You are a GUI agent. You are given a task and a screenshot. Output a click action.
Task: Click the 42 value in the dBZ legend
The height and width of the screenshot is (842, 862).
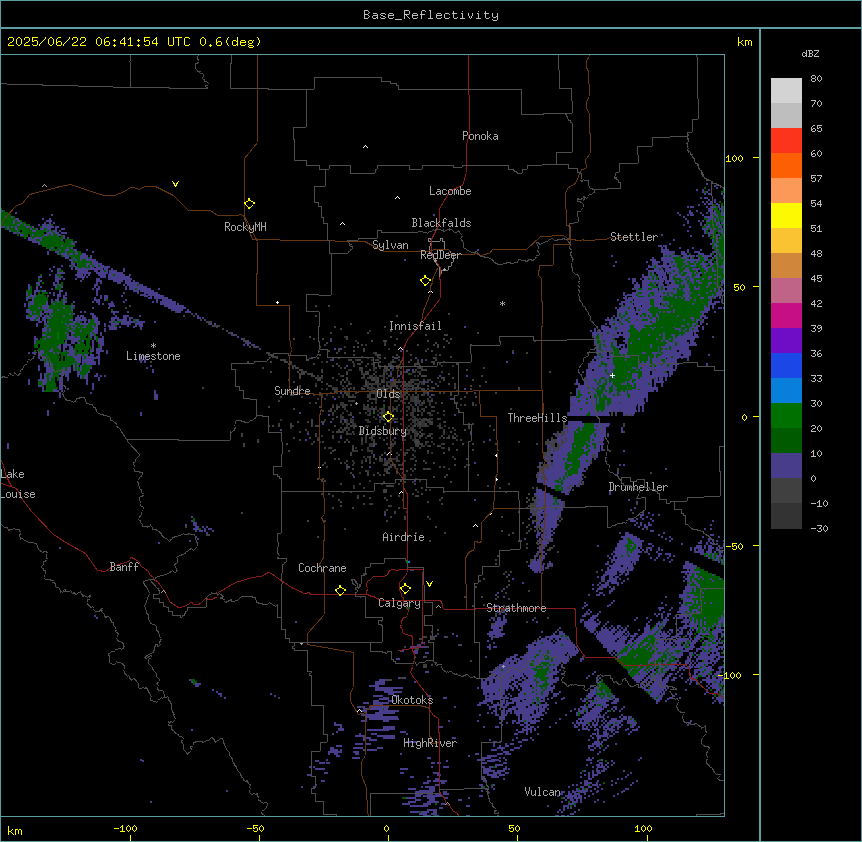pos(816,303)
